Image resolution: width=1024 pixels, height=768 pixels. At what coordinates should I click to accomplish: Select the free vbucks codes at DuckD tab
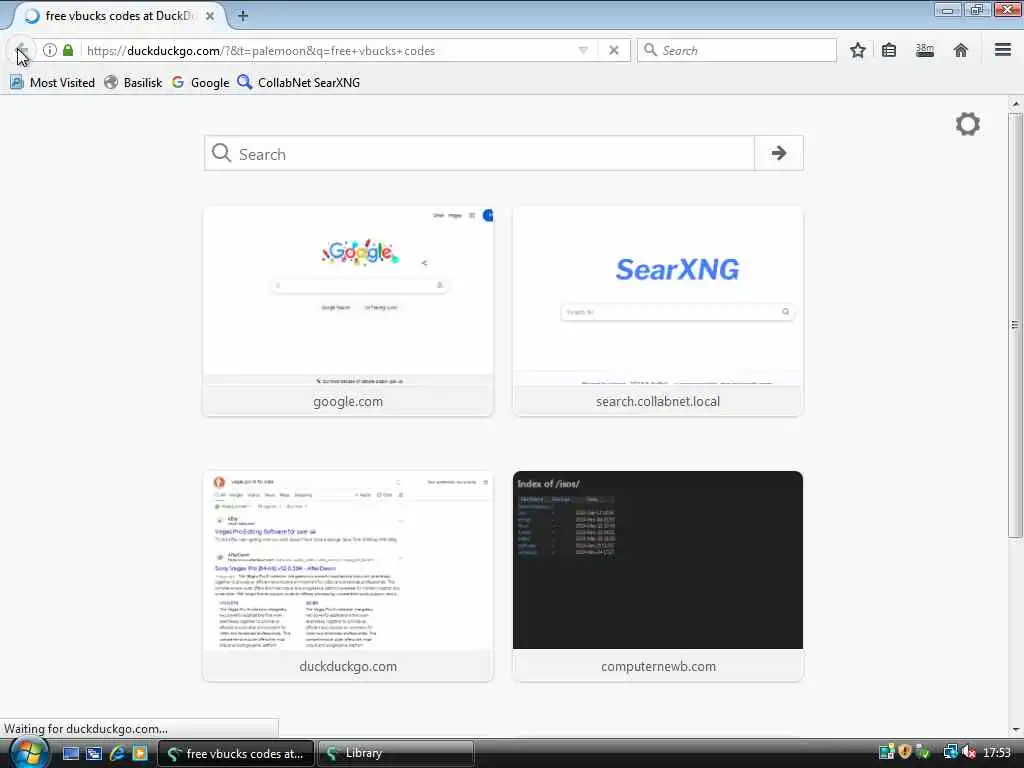tap(118, 16)
